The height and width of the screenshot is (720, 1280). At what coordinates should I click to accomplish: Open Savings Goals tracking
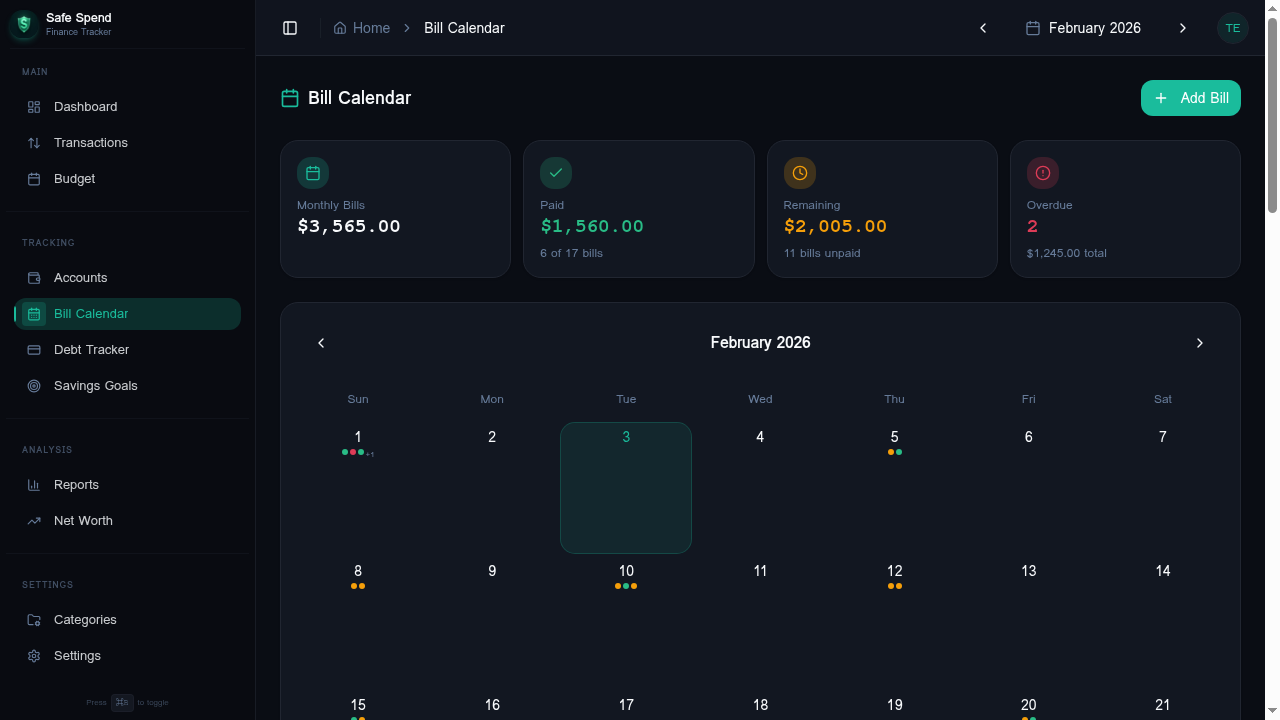pos(95,385)
